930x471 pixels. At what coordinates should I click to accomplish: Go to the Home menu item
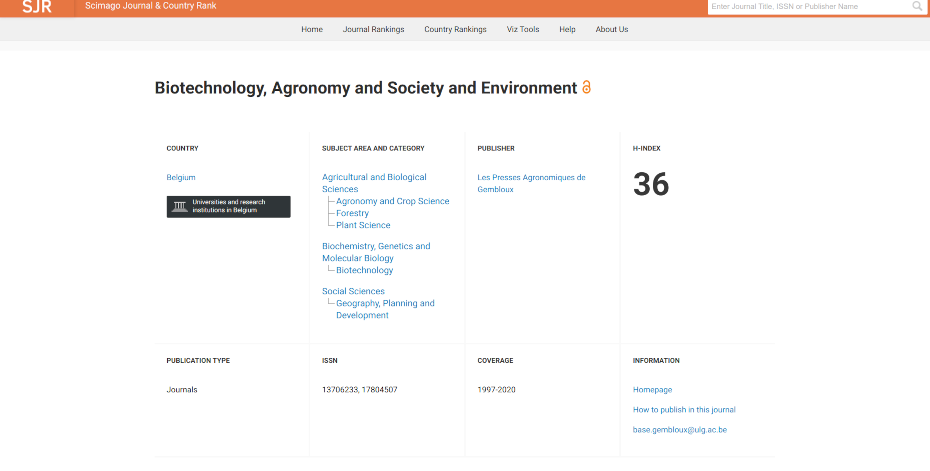pyautogui.click(x=312, y=29)
